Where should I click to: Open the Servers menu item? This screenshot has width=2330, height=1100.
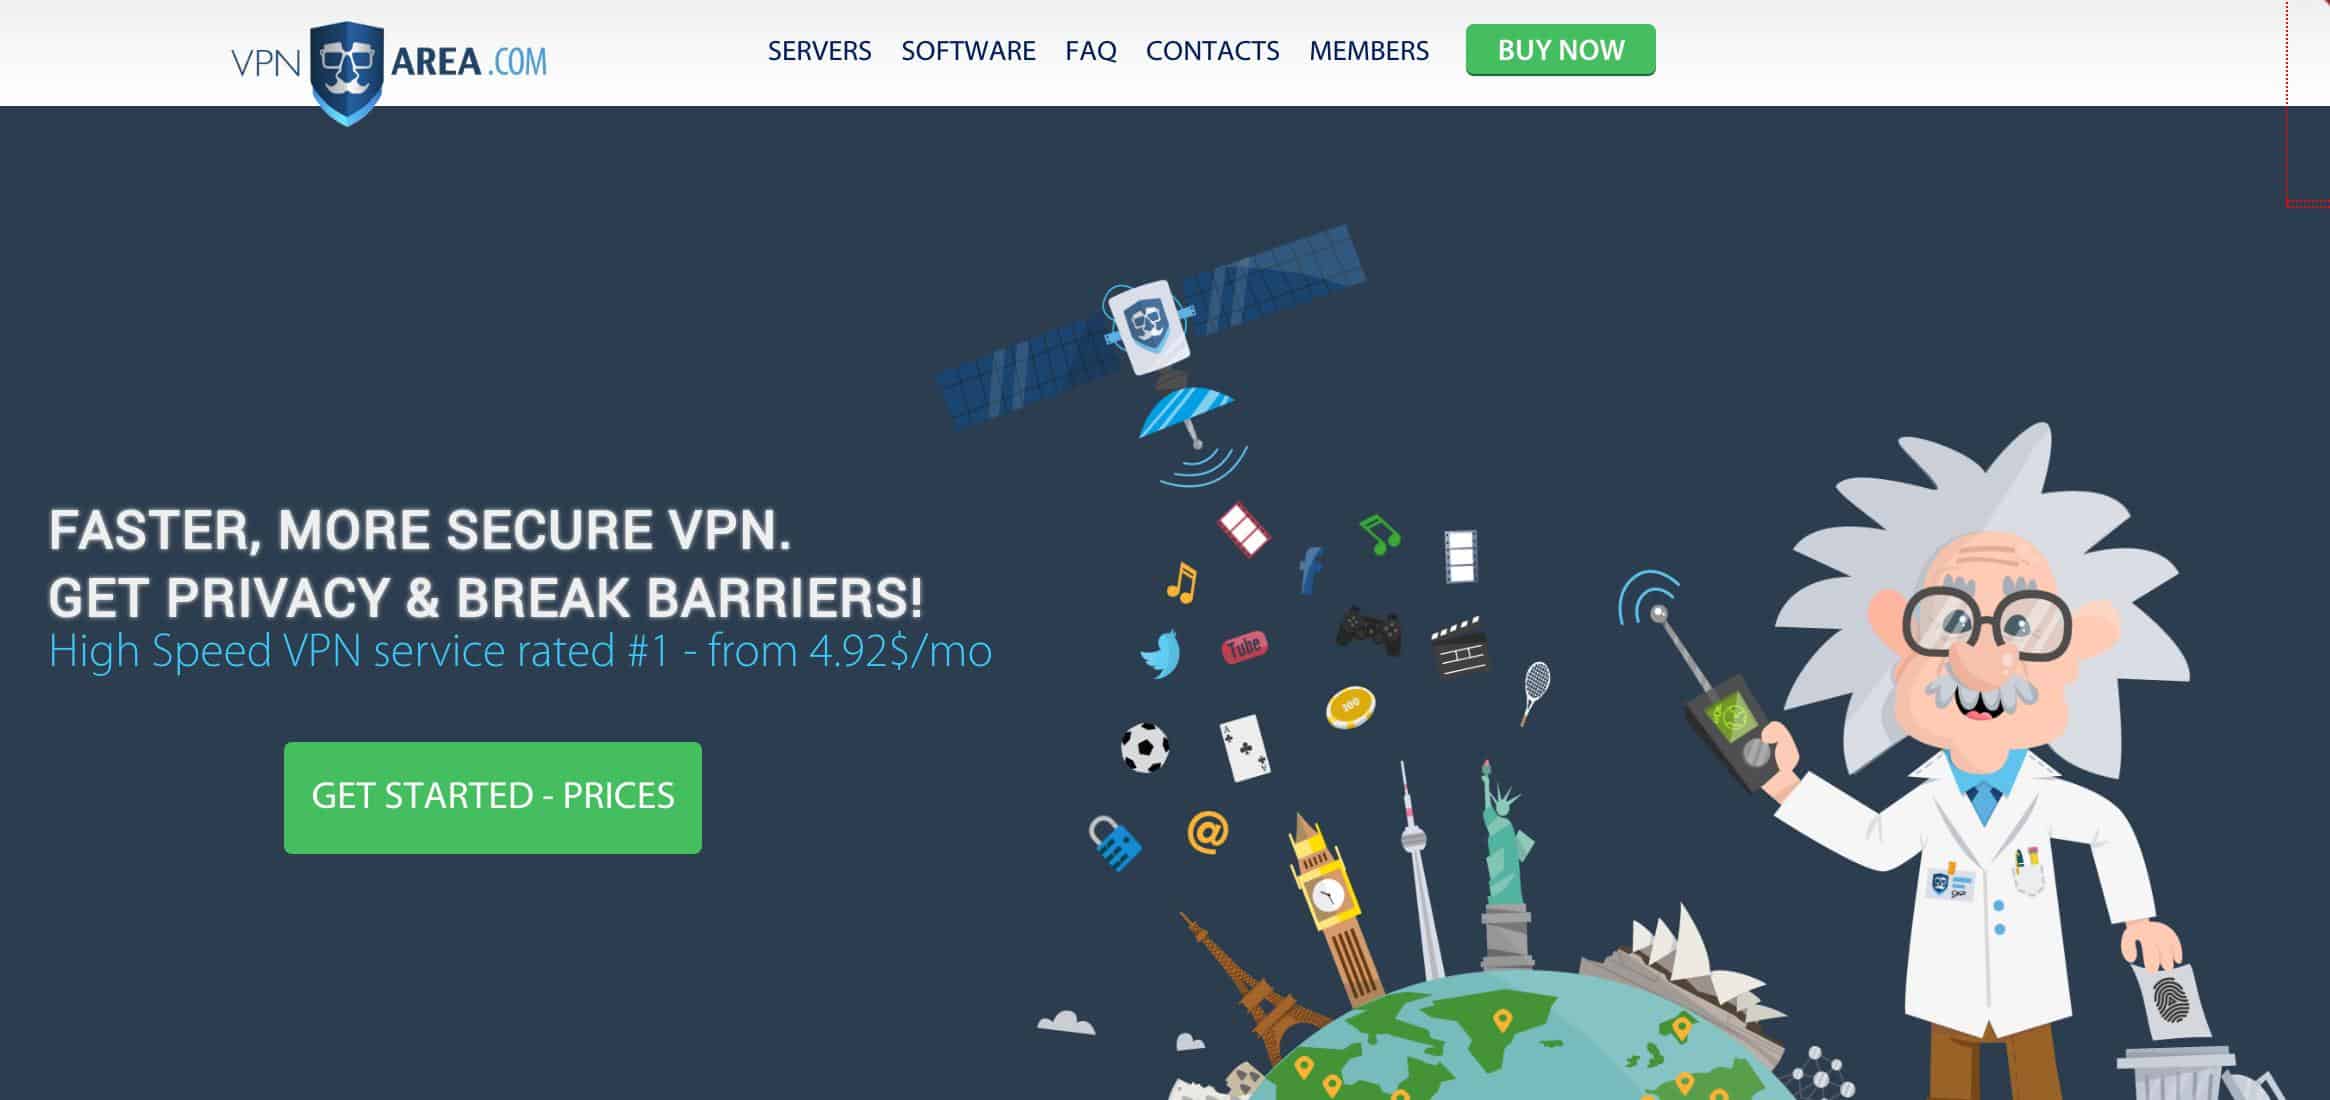tap(819, 51)
